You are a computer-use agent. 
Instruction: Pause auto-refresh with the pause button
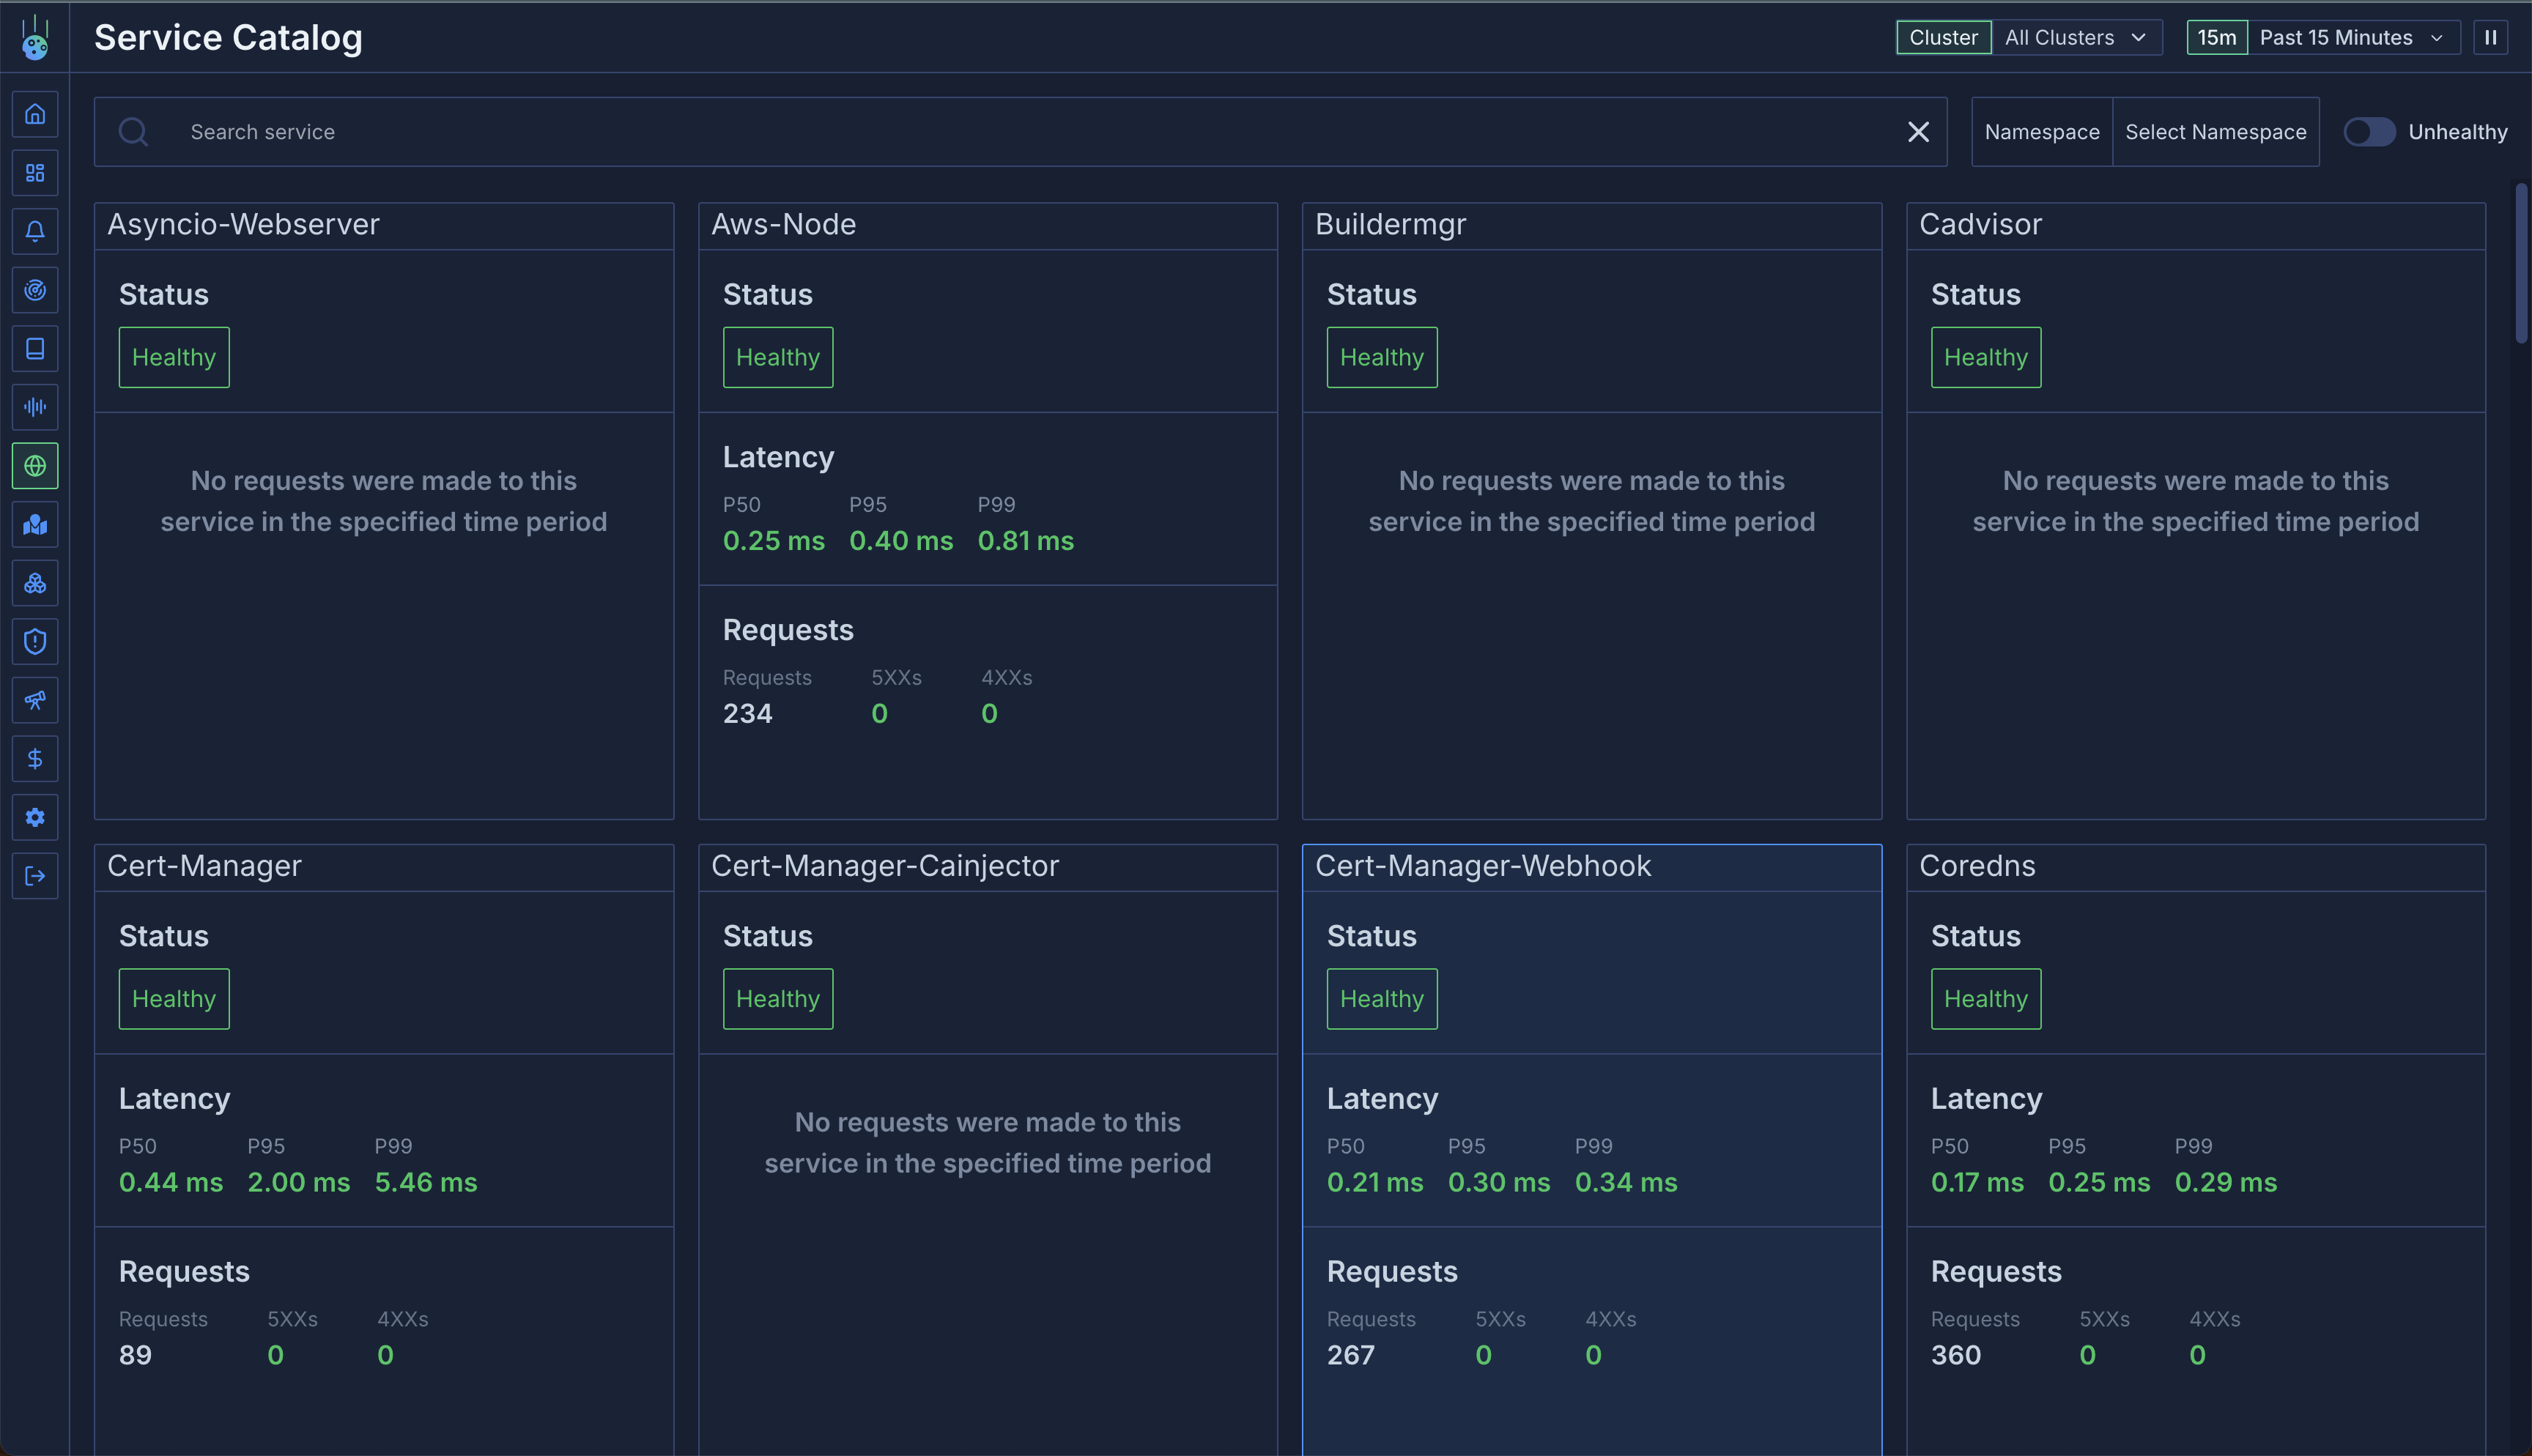pos(2490,38)
